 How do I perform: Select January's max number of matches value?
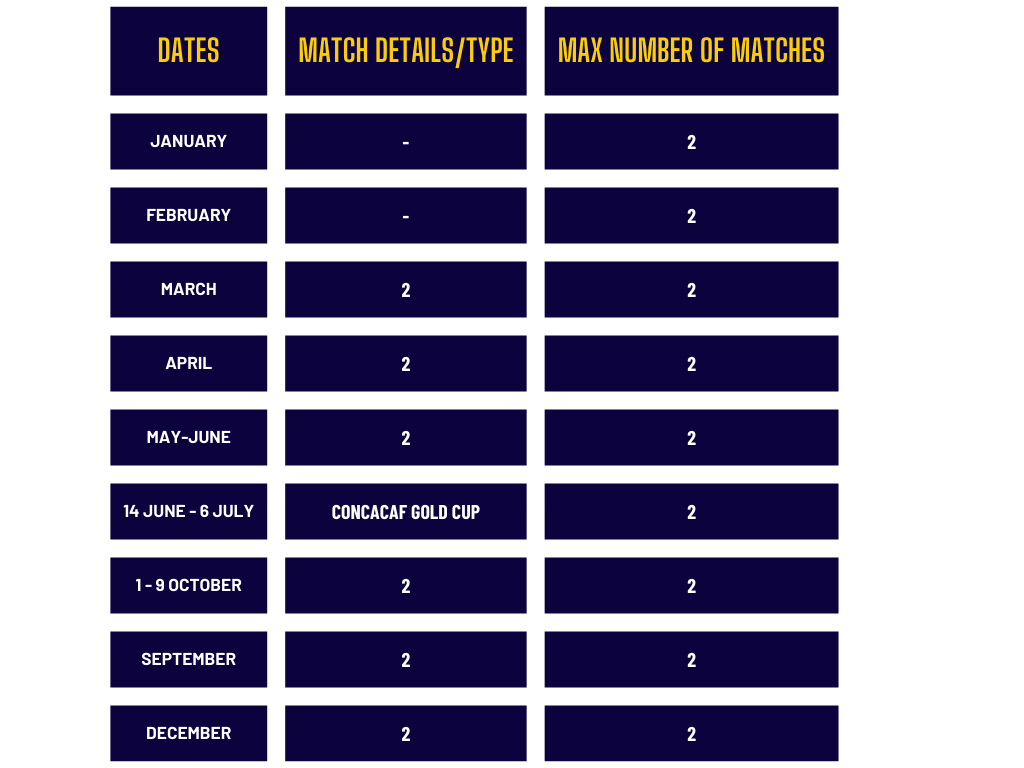(691, 142)
